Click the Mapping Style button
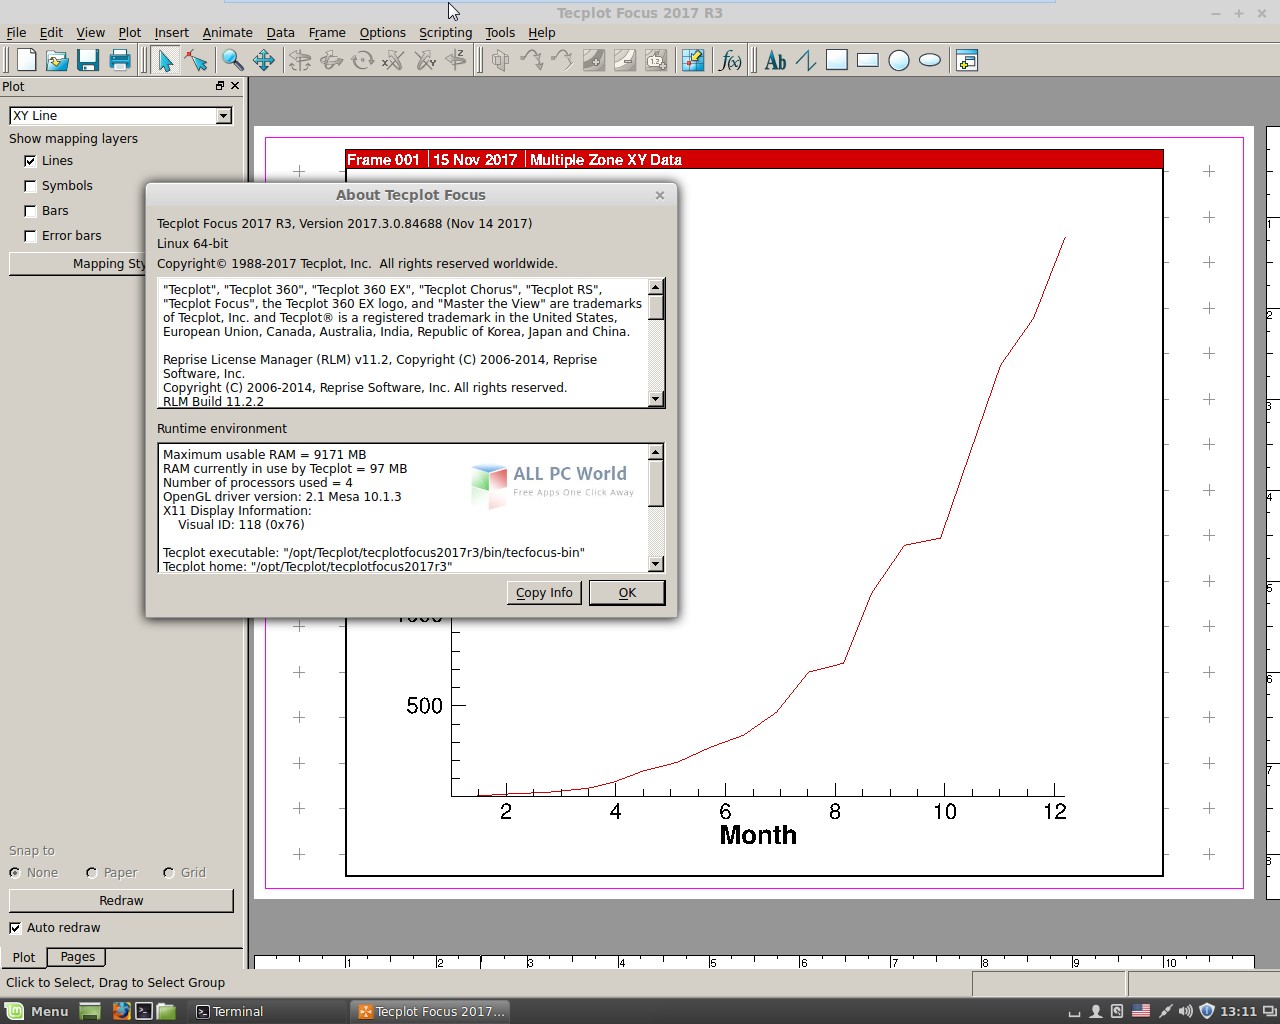Viewport: 1280px width, 1024px height. tap(78, 263)
